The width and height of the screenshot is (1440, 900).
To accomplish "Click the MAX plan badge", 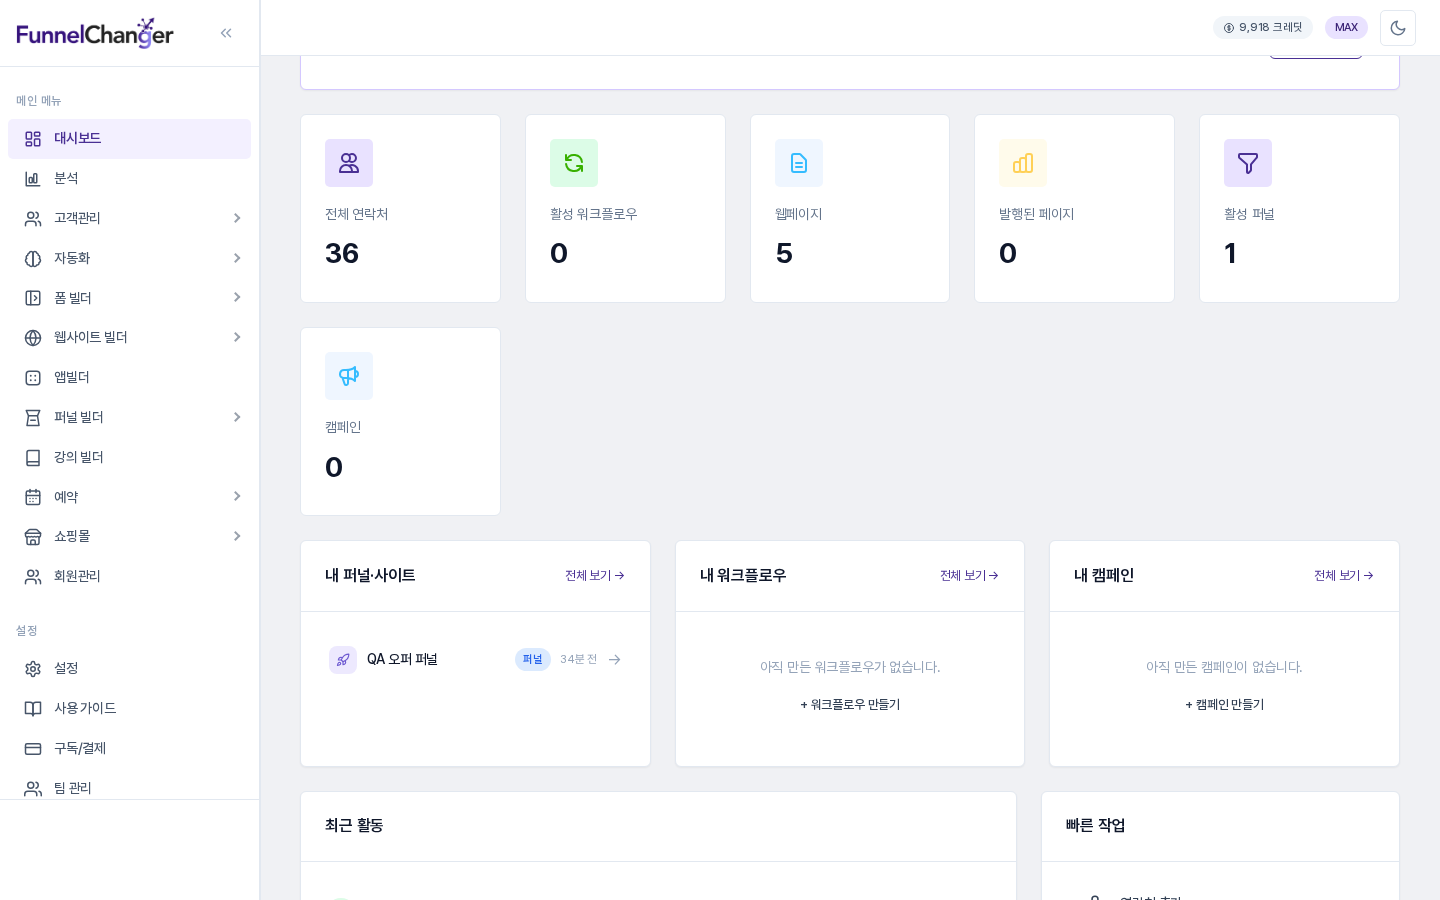I will click(1346, 28).
